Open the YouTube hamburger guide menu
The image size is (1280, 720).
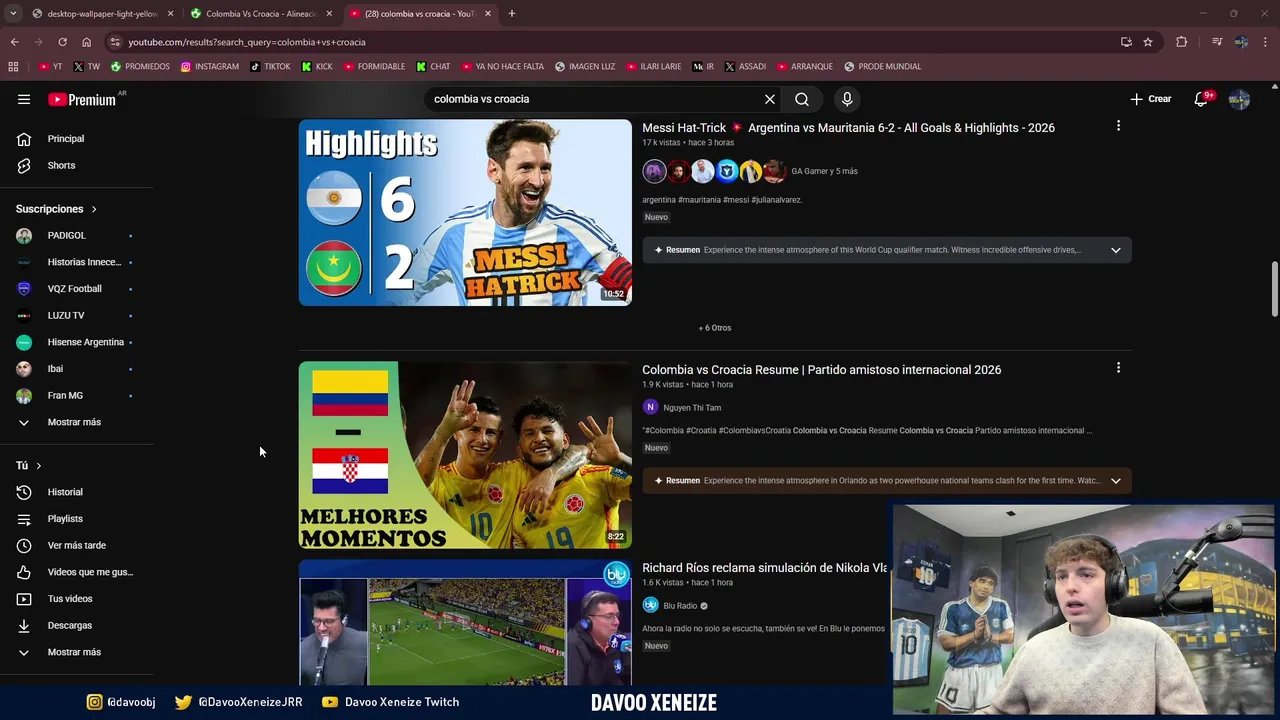click(x=24, y=99)
